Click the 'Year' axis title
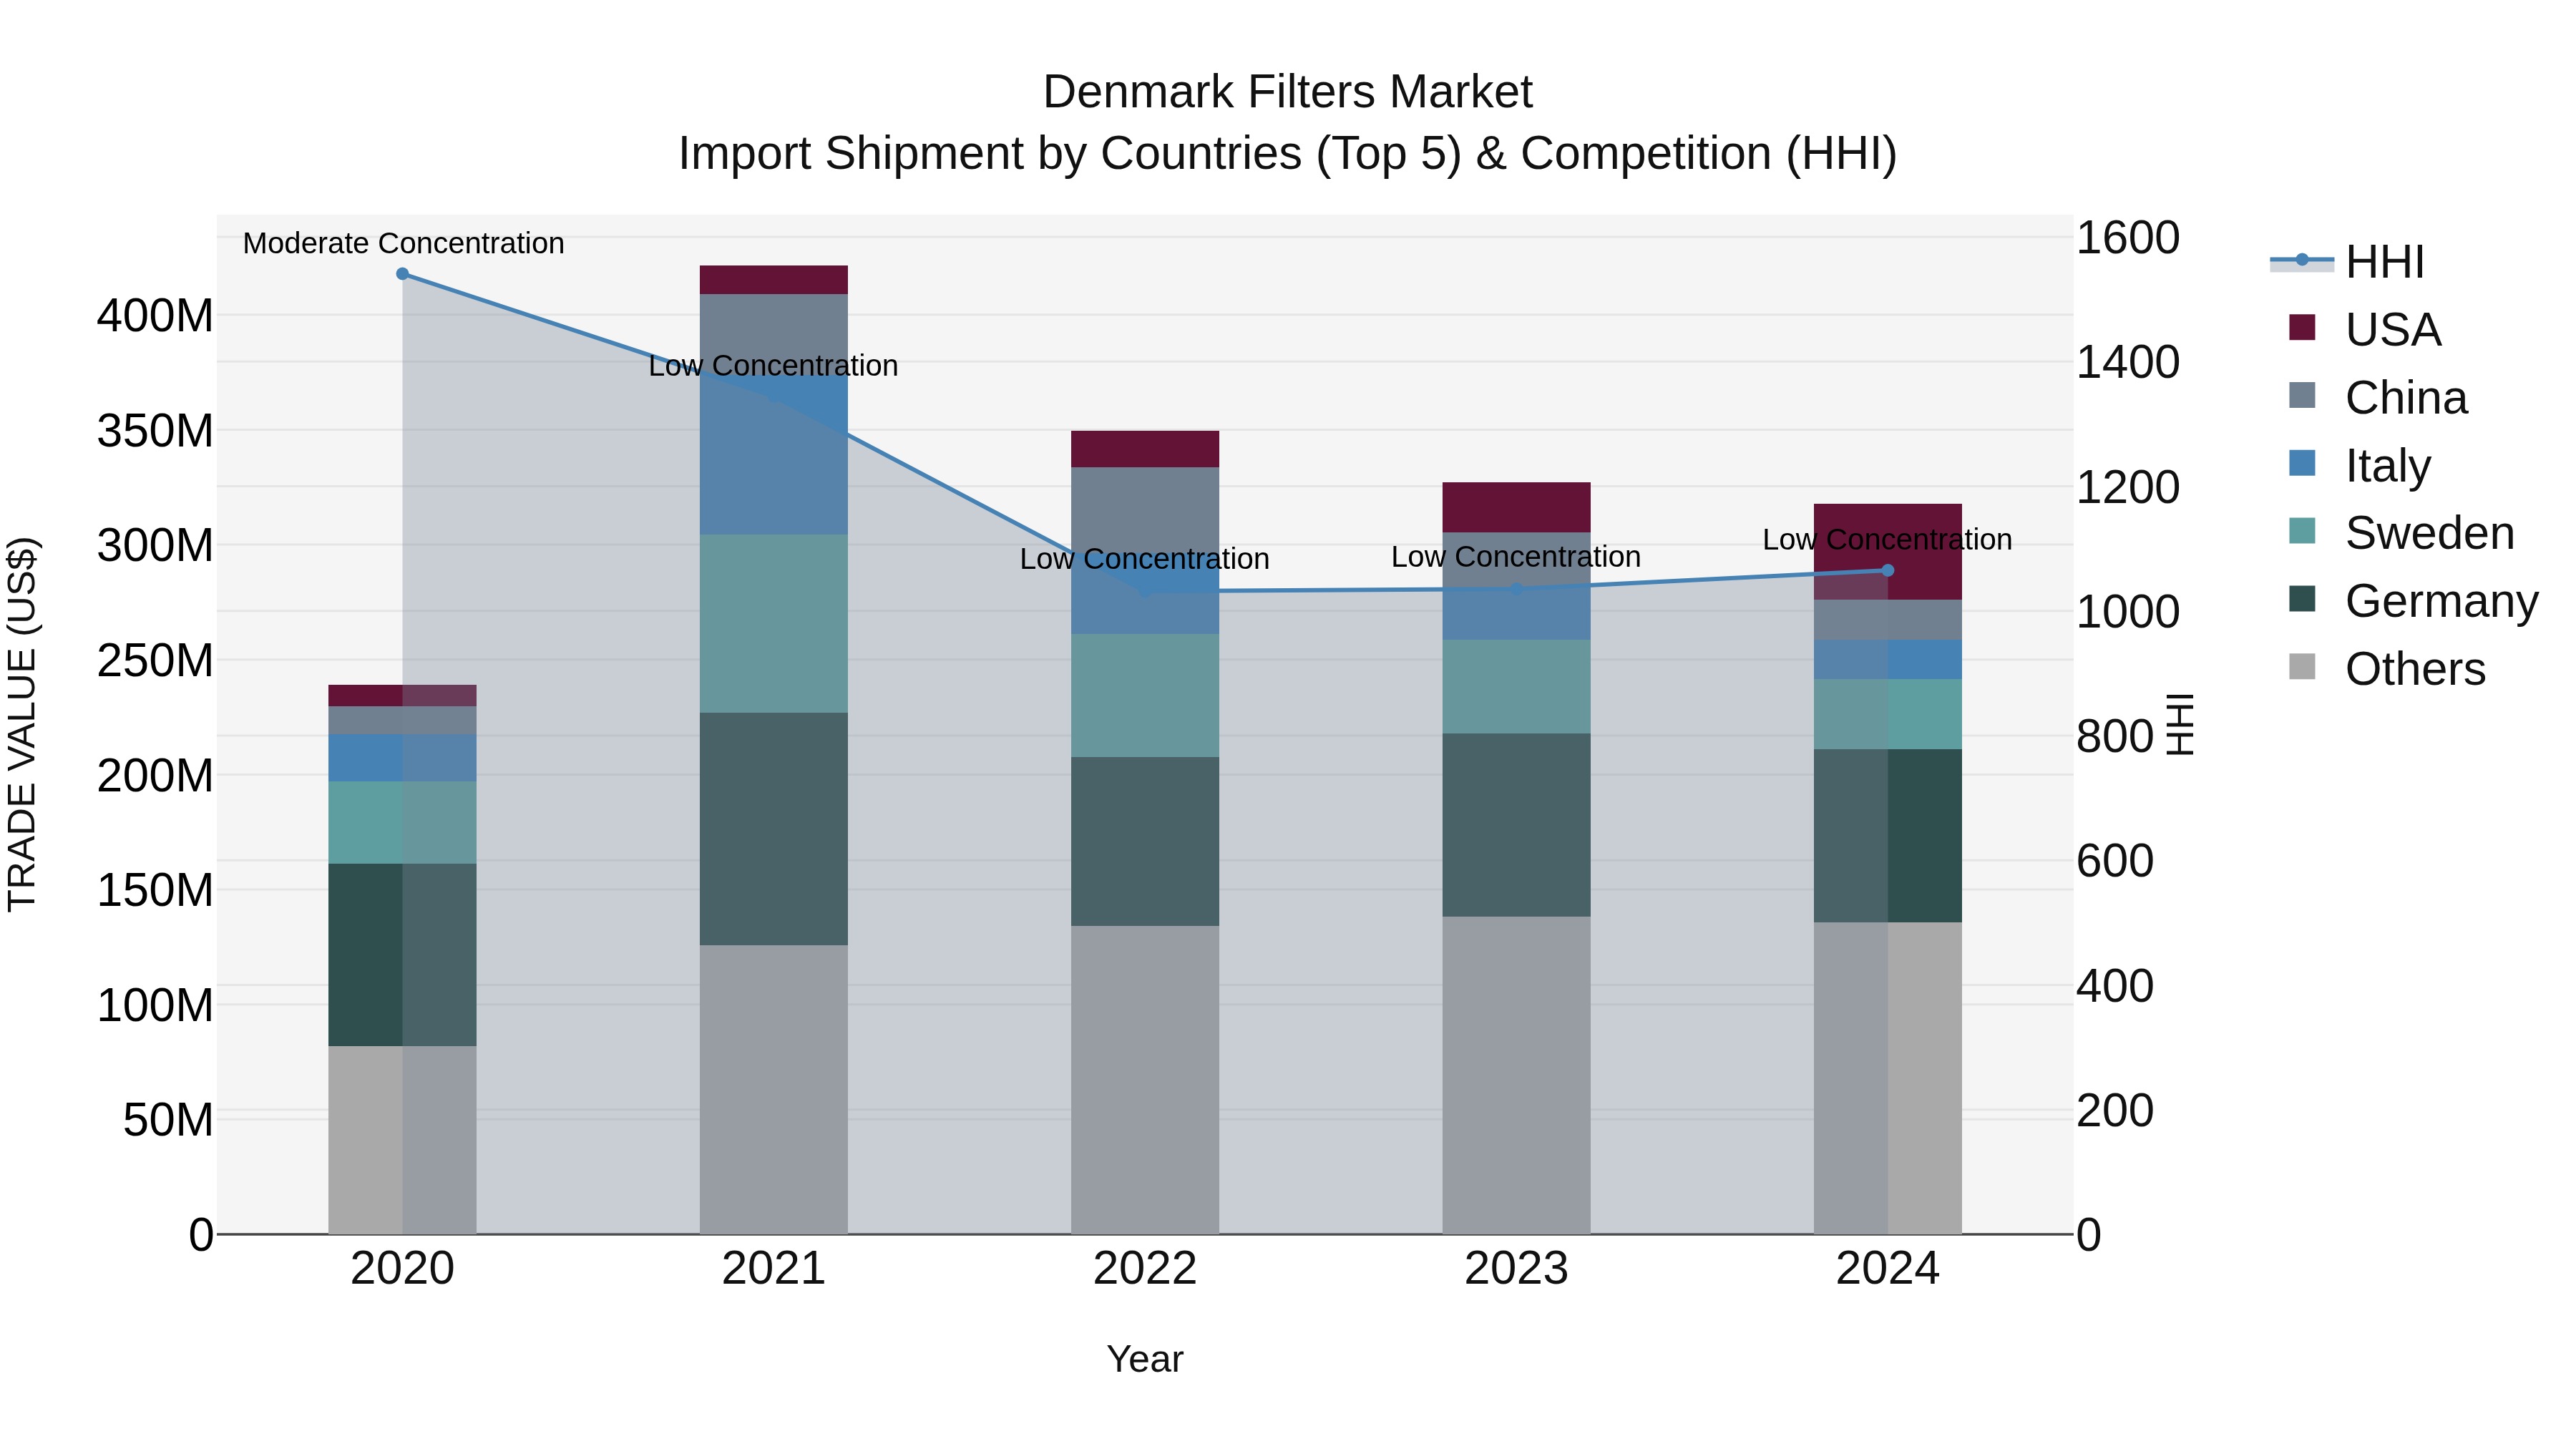 (1145, 1360)
